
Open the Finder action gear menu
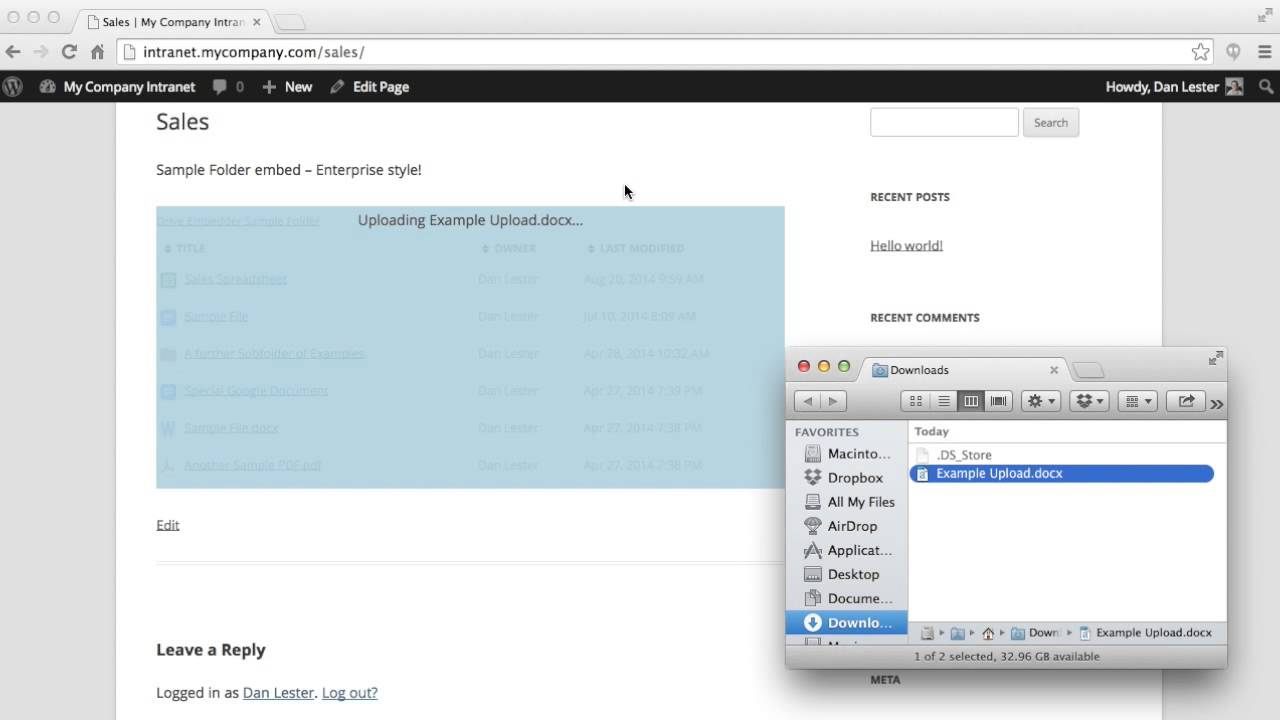(1041, 401)
